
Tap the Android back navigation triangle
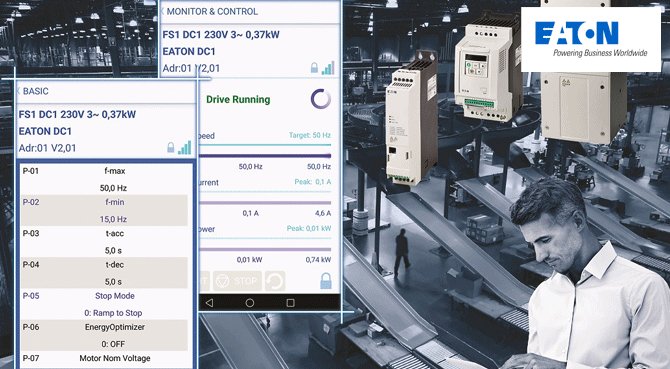point(209,303)
